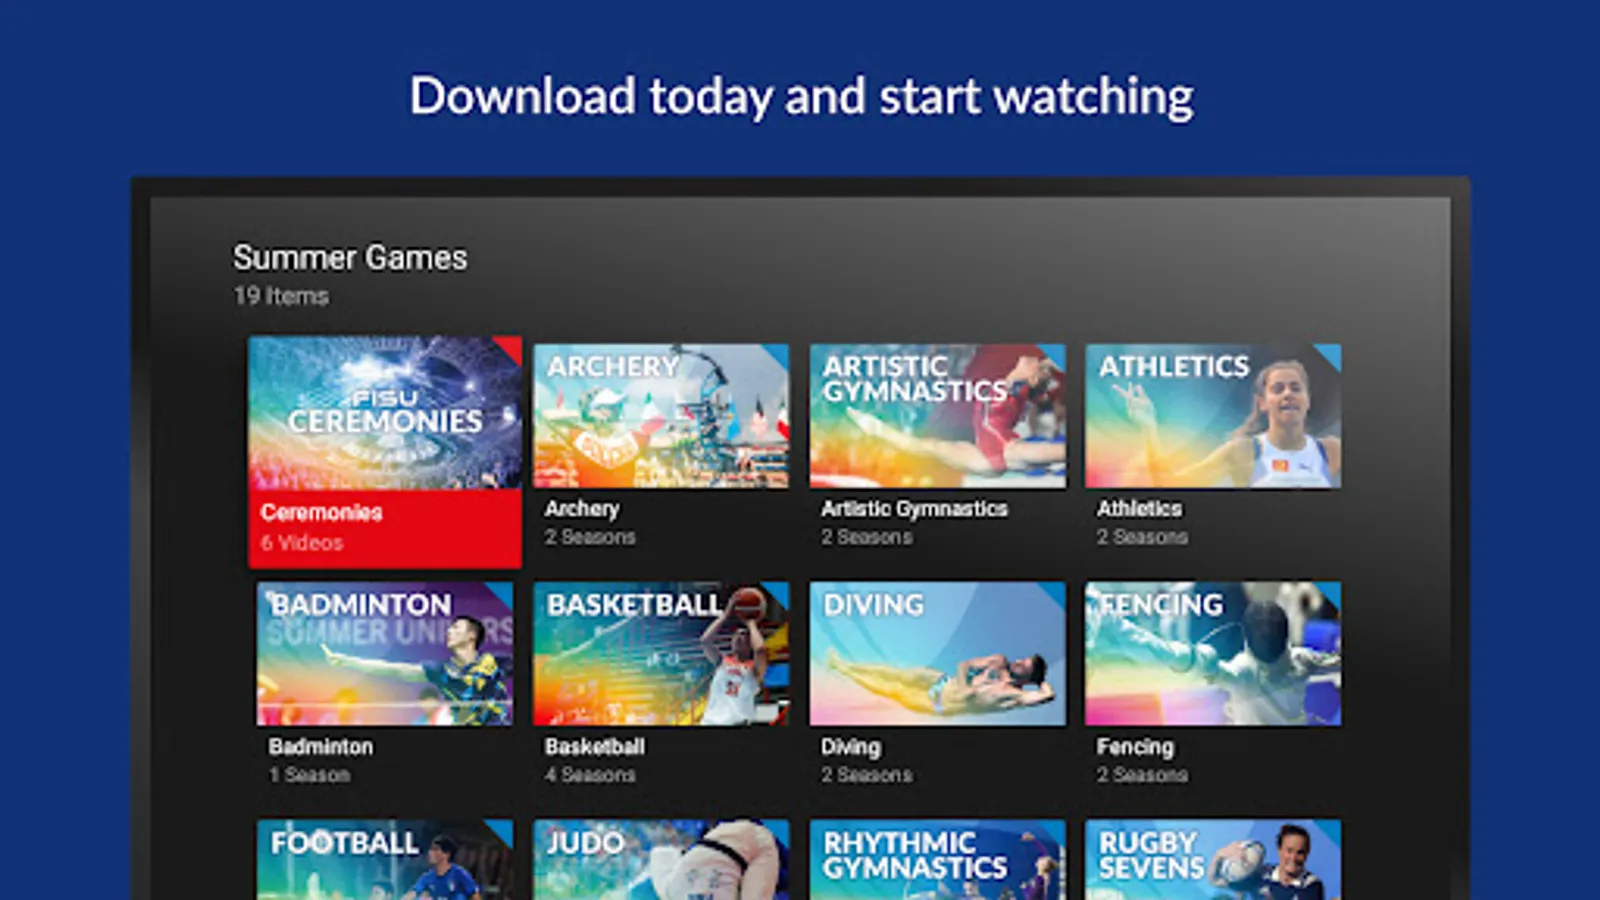The height and width of the screenshot is (900, 1600).
Task: Choose the Athletics category thumbnail
Action: [1213, 416]
